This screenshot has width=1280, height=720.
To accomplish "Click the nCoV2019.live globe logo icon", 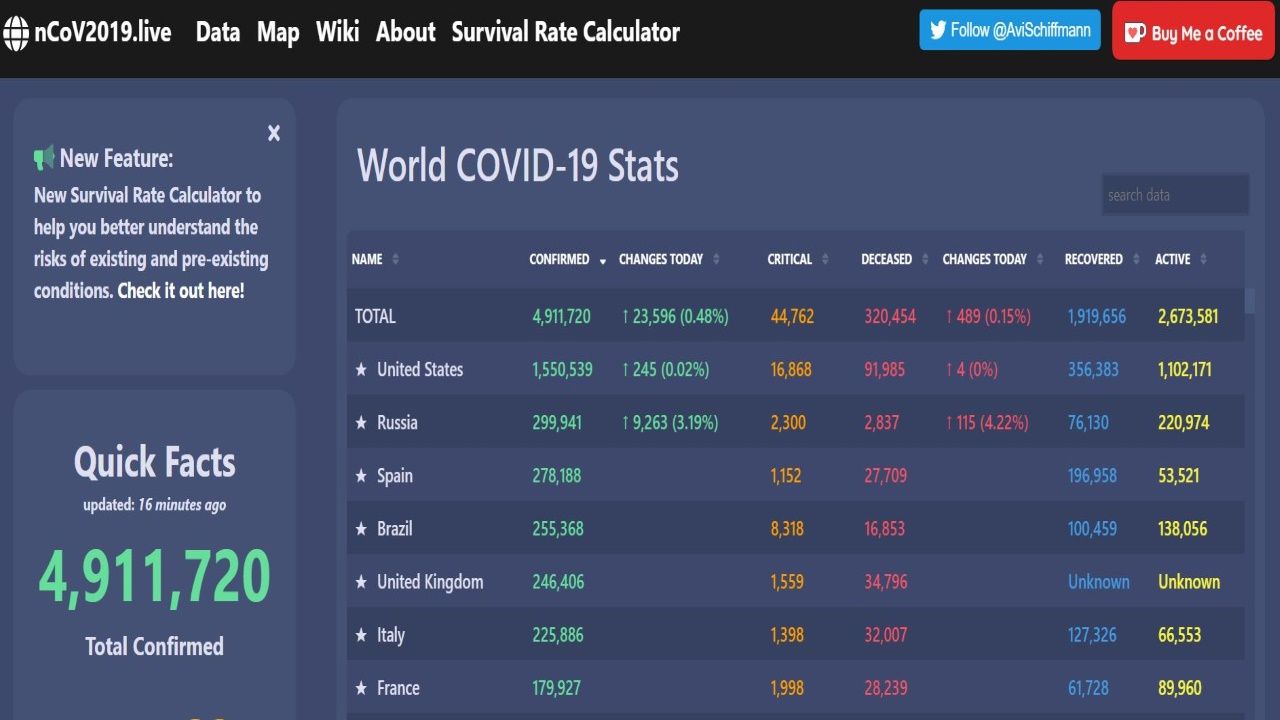I will [16, 33].
